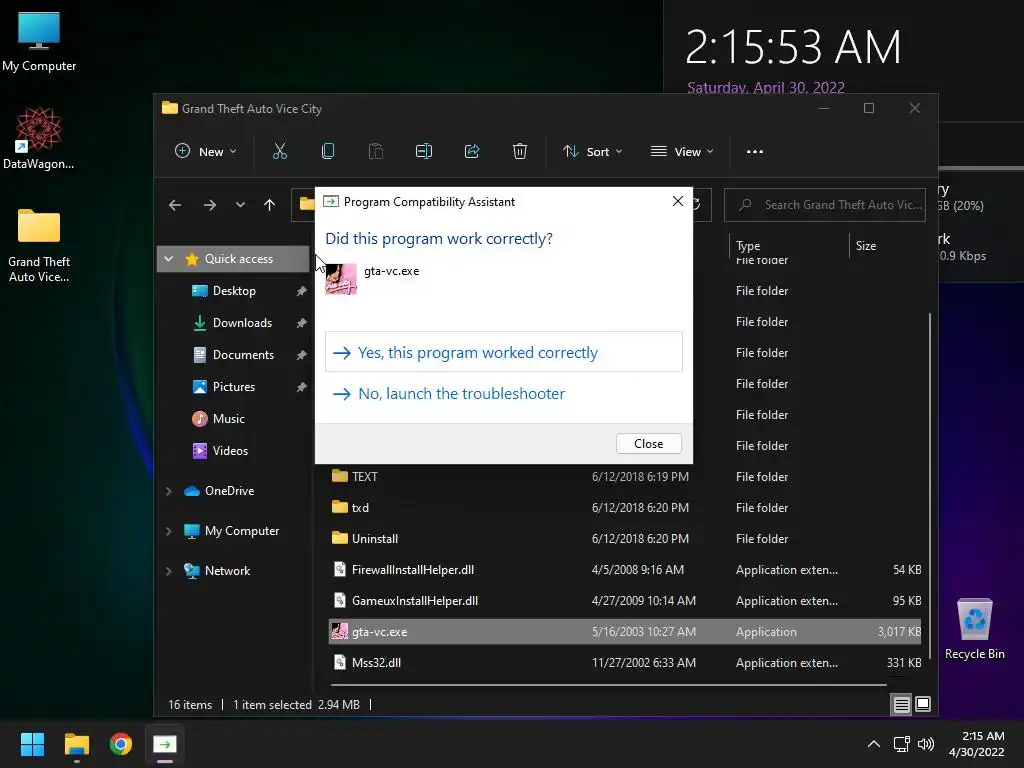Select Documents in Quick access

click(x=243, y=355)
